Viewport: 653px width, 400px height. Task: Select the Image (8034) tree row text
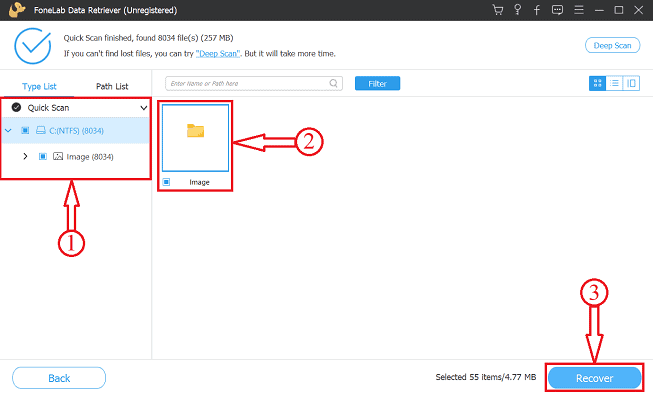[90, 157]
